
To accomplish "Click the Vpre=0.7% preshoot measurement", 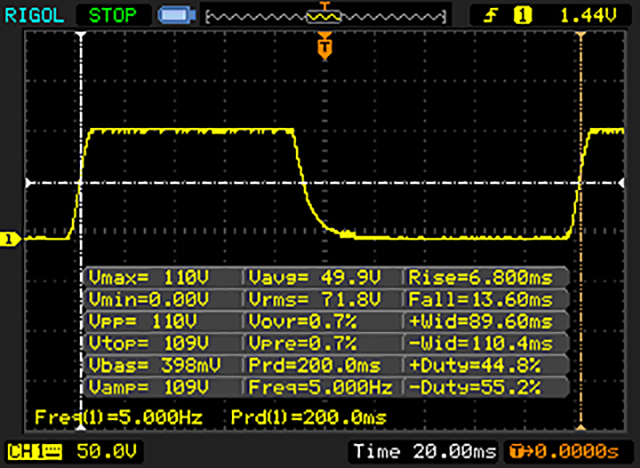I will click(x=302, y=344).
